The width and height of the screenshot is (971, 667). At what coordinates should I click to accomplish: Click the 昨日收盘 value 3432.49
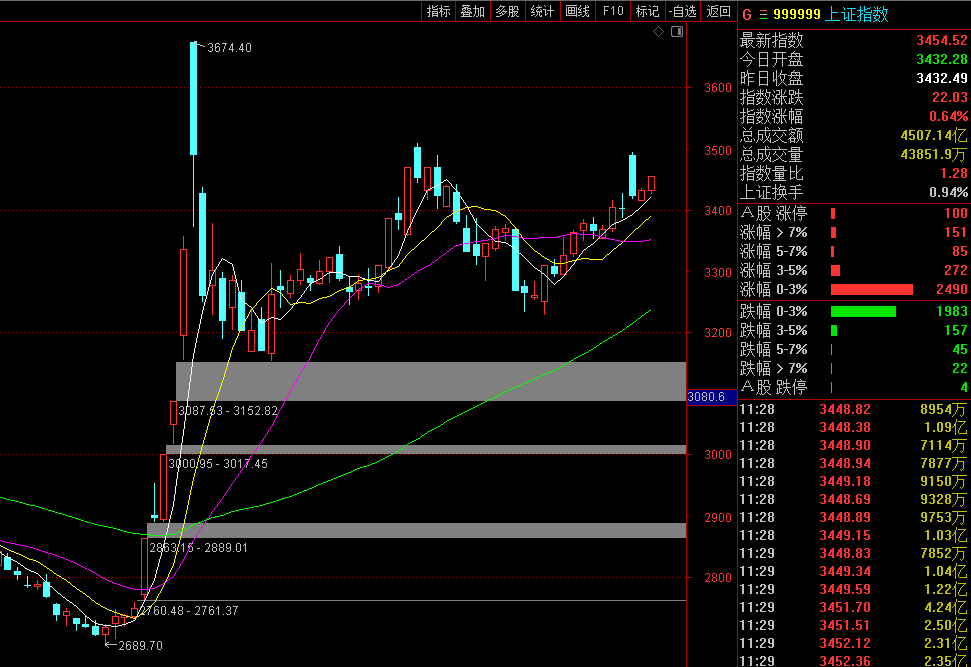[x=941, y=79]
